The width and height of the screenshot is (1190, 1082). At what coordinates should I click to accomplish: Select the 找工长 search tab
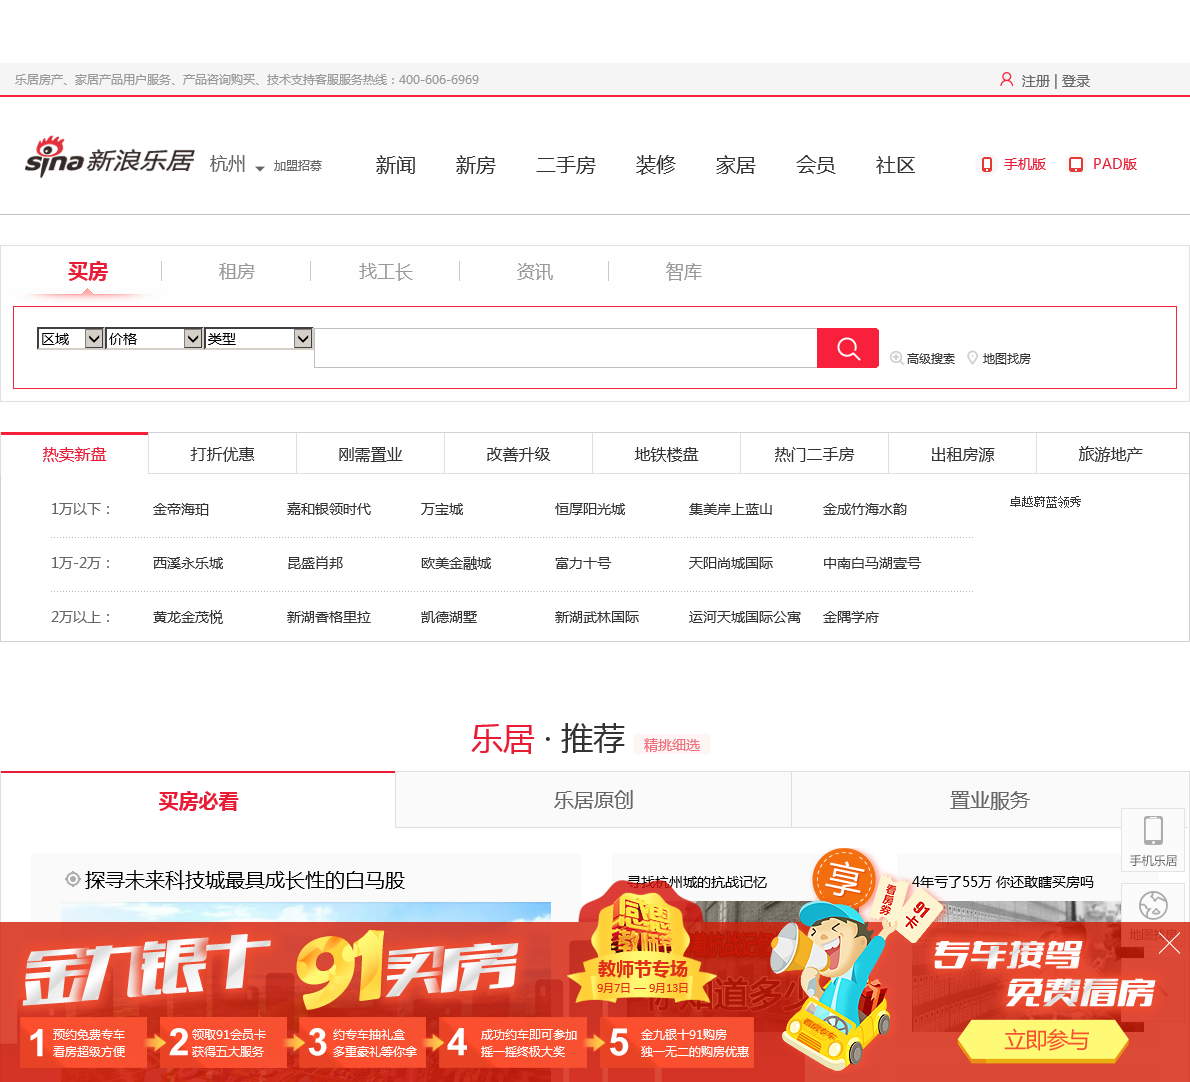point(386,272)
